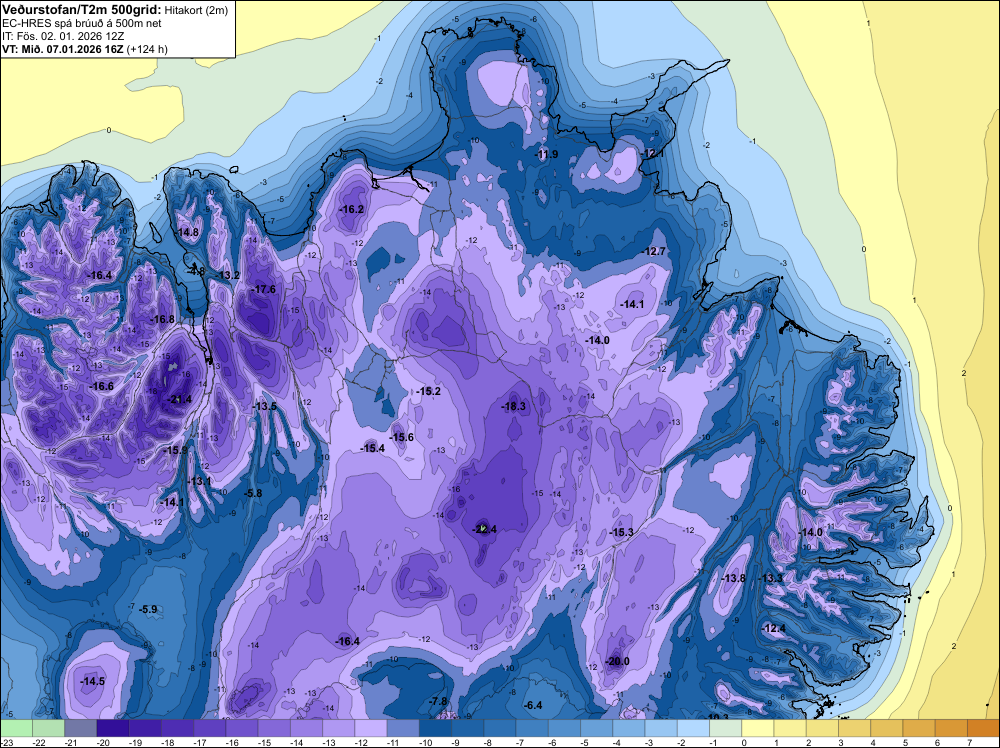The width and height of the screenshot is (1000, 748).
Task: Select the -6.4 temperature label
Action: pos(533,705)
